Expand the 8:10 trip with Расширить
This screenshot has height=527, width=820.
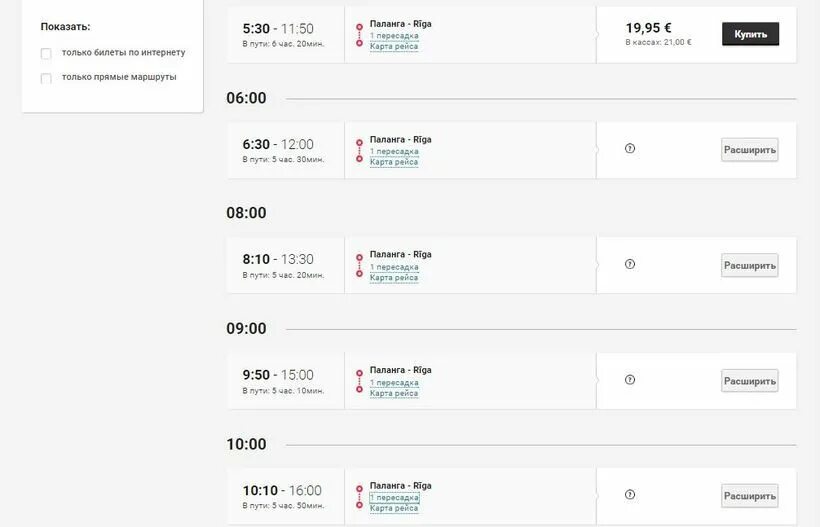pos(749,266)
